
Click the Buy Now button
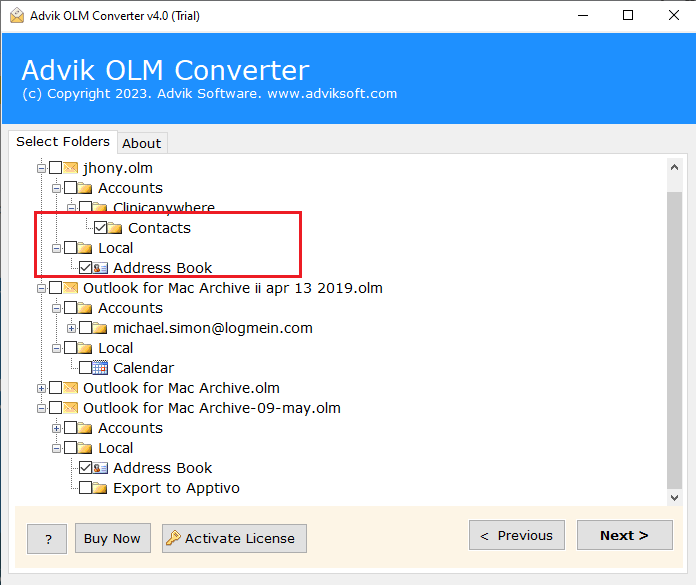click(112, 538)
